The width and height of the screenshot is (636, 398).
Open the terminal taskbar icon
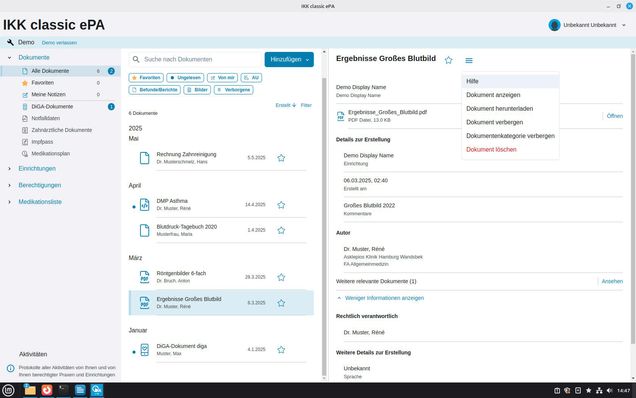(x=63, y=390)
